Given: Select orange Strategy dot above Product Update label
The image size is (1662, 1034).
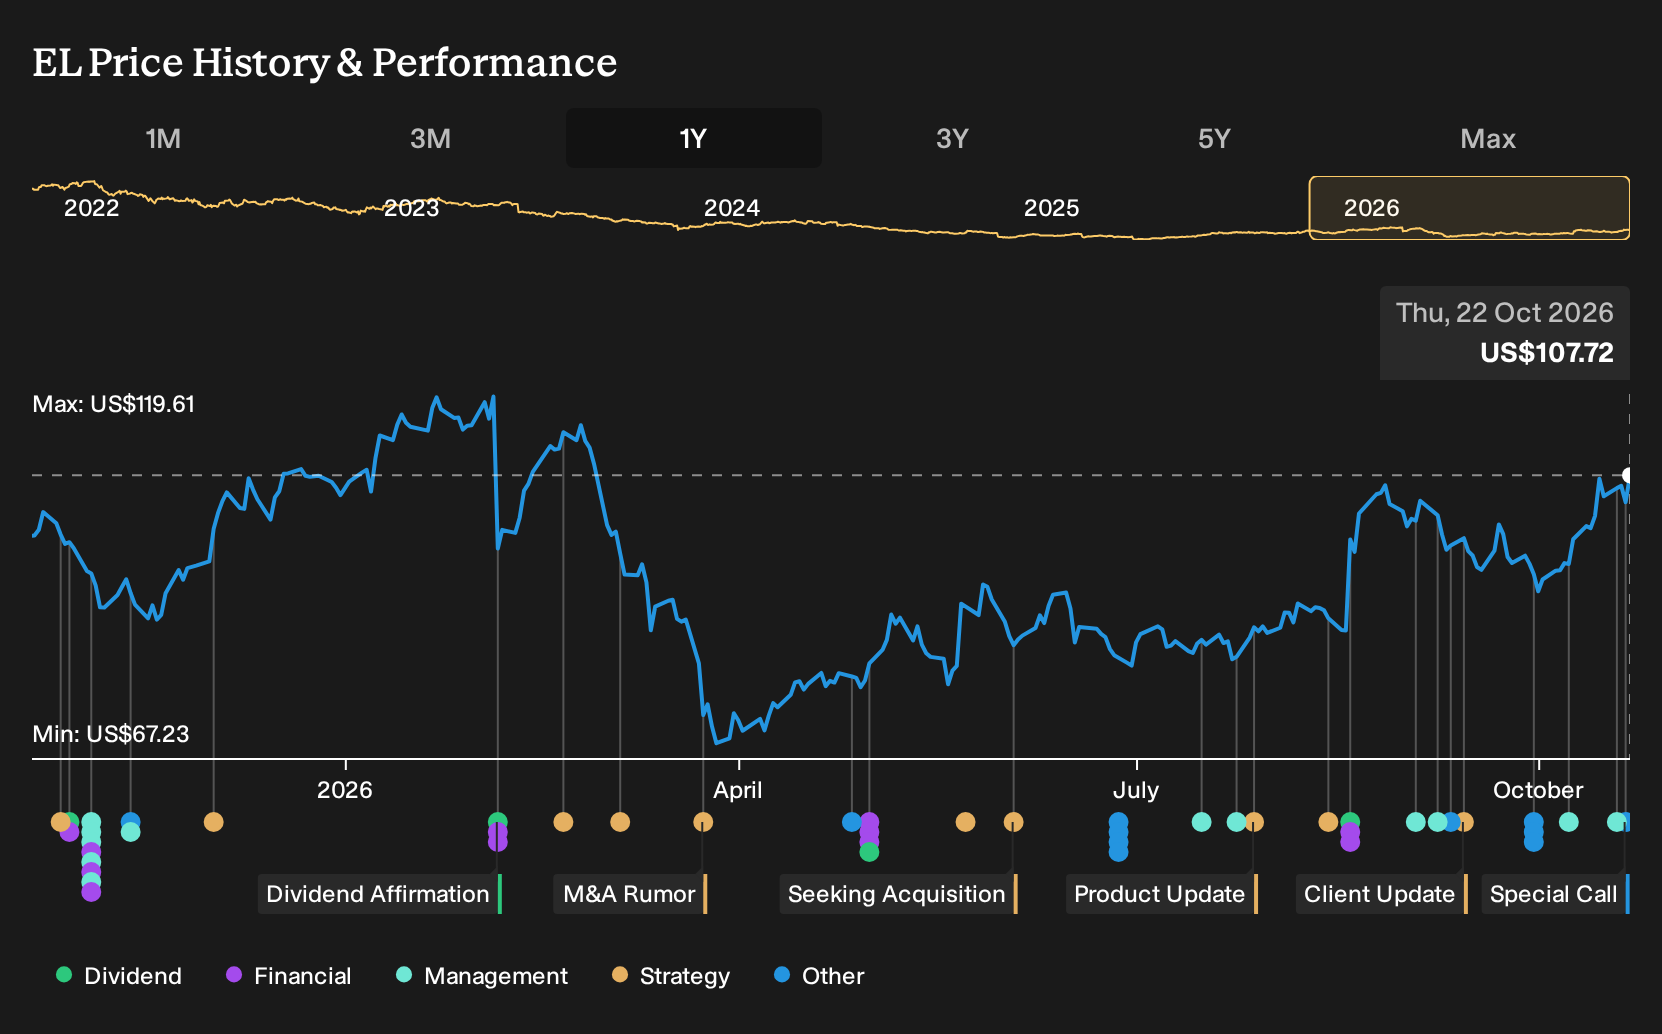Looking at the screenshot, I should click(1254, 822).
